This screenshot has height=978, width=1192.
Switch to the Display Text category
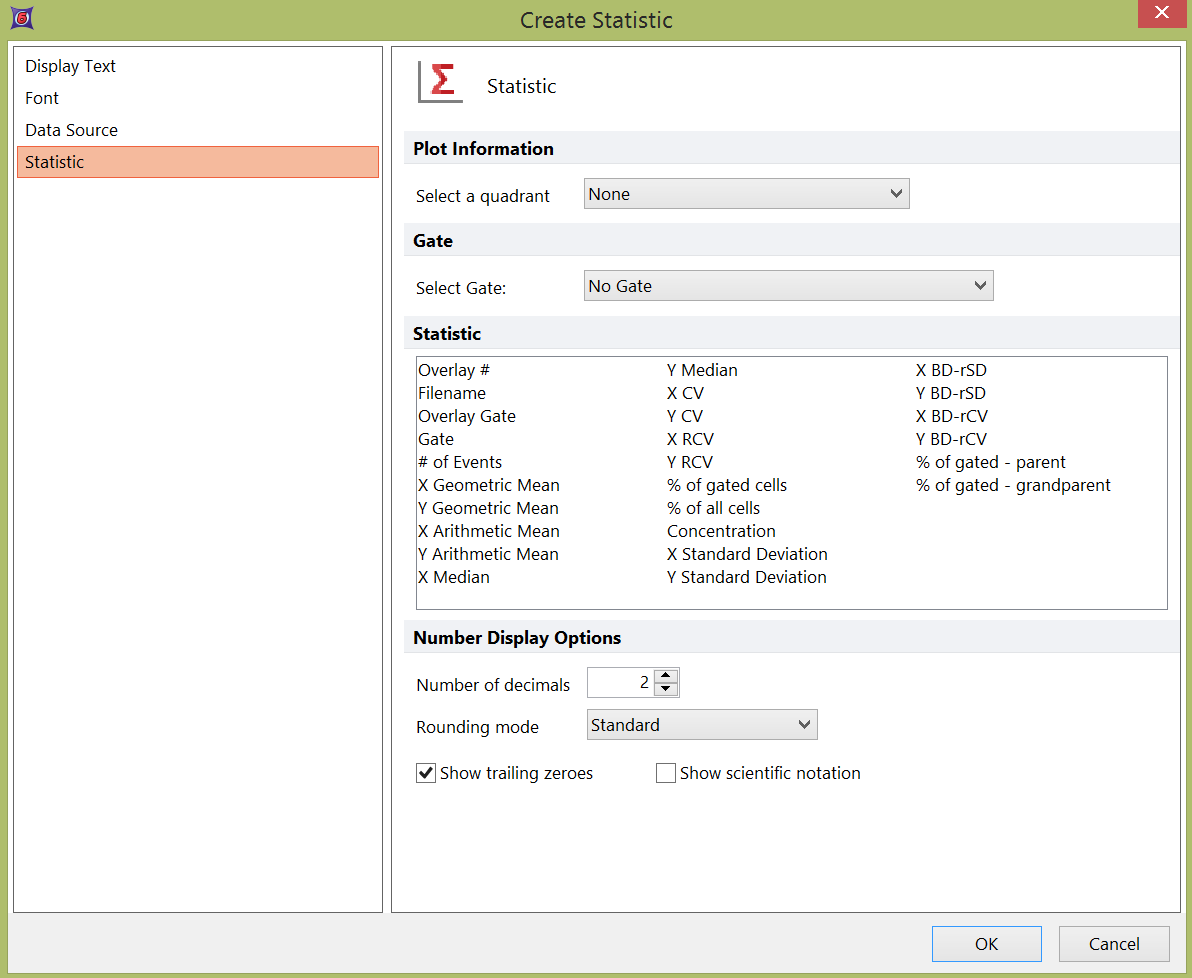tap(71, 66)
